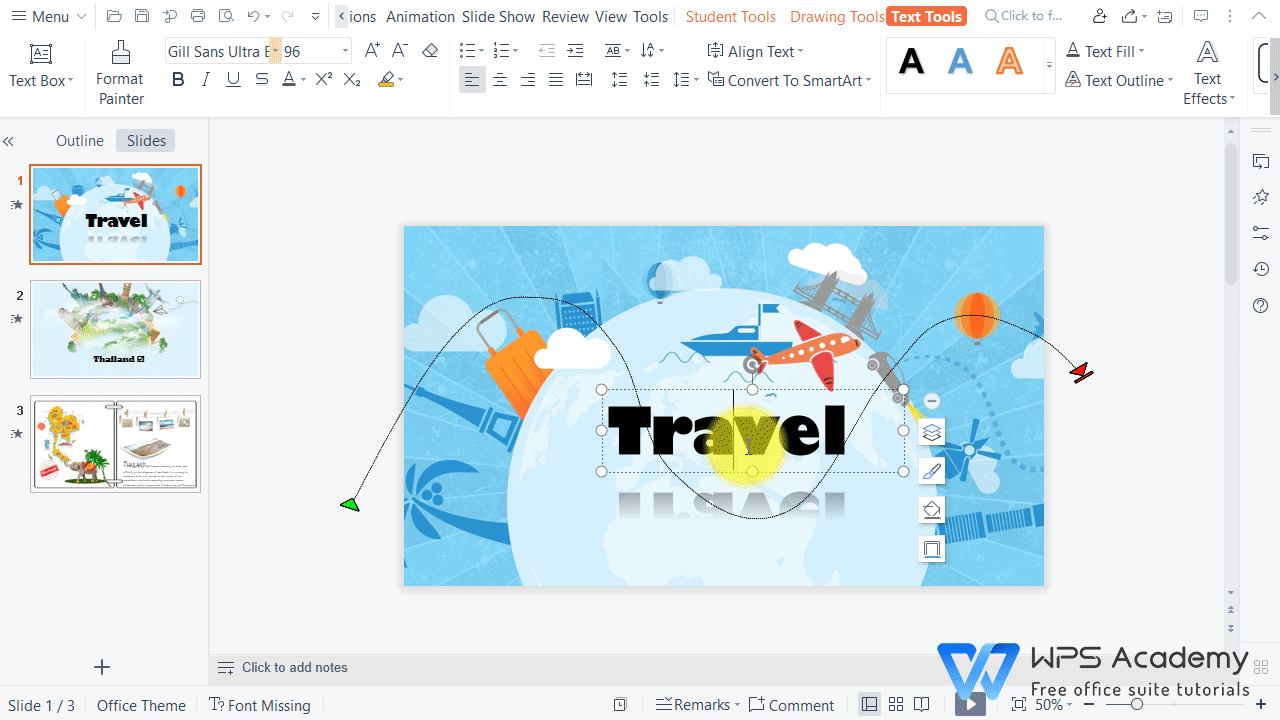Select the Highlight color tool

pos(385,79)
